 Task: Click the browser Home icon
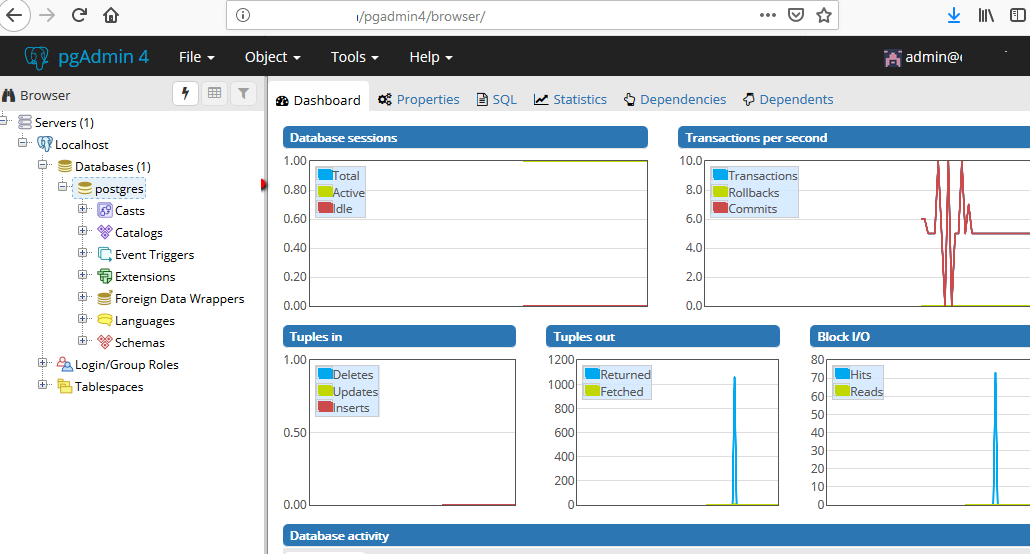point(111,15)
